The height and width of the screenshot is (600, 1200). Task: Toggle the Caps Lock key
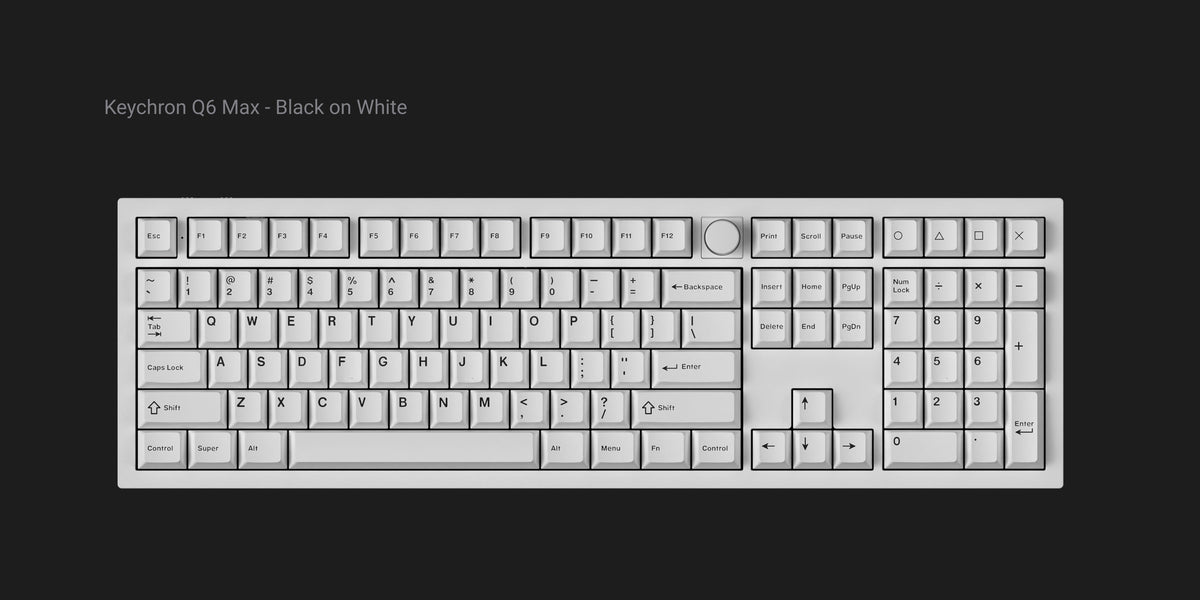click(170, 368)
